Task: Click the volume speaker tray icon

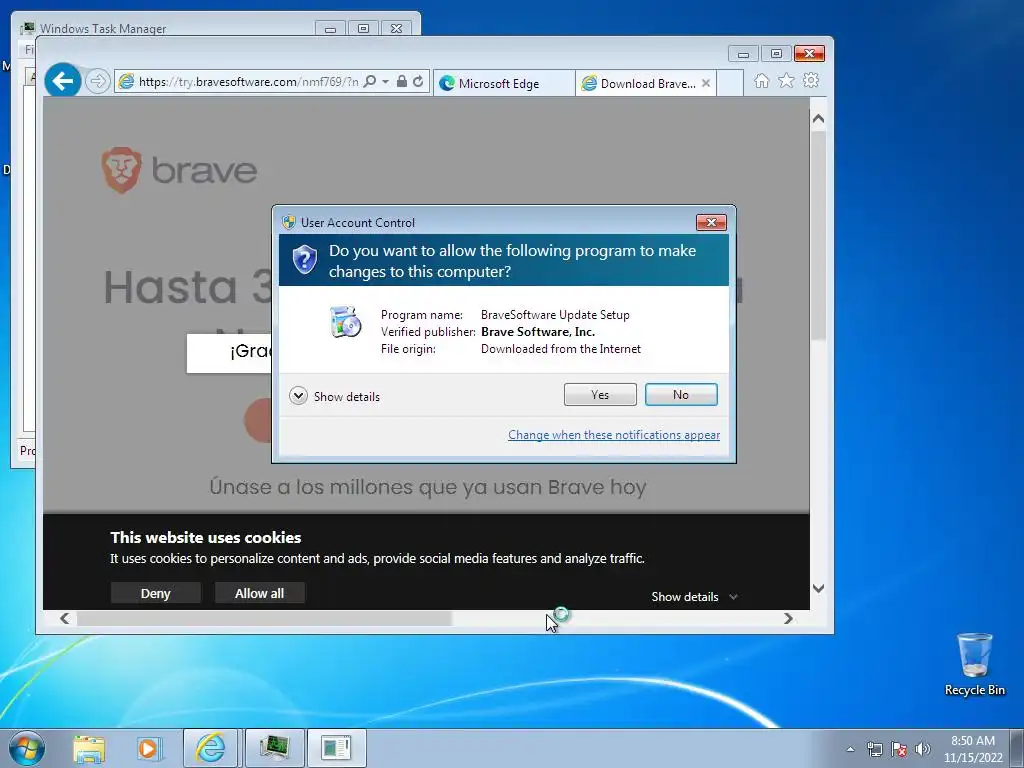Action: 923,749
